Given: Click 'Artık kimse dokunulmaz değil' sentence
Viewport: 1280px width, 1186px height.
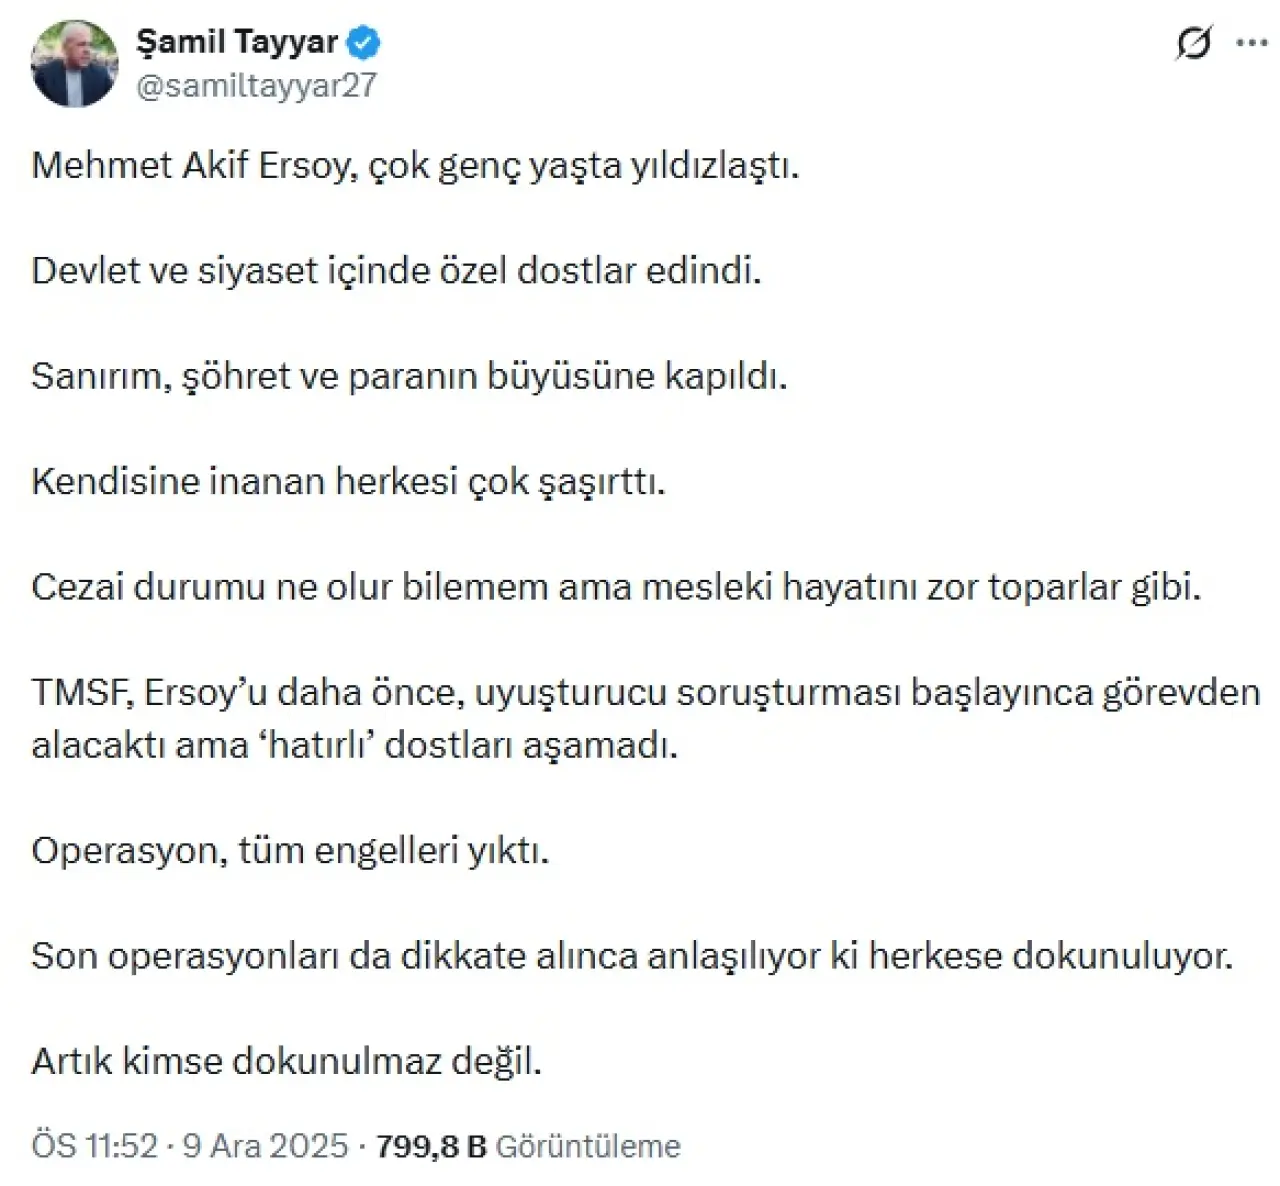Looking at the screenshot, I should (286, 1060).
